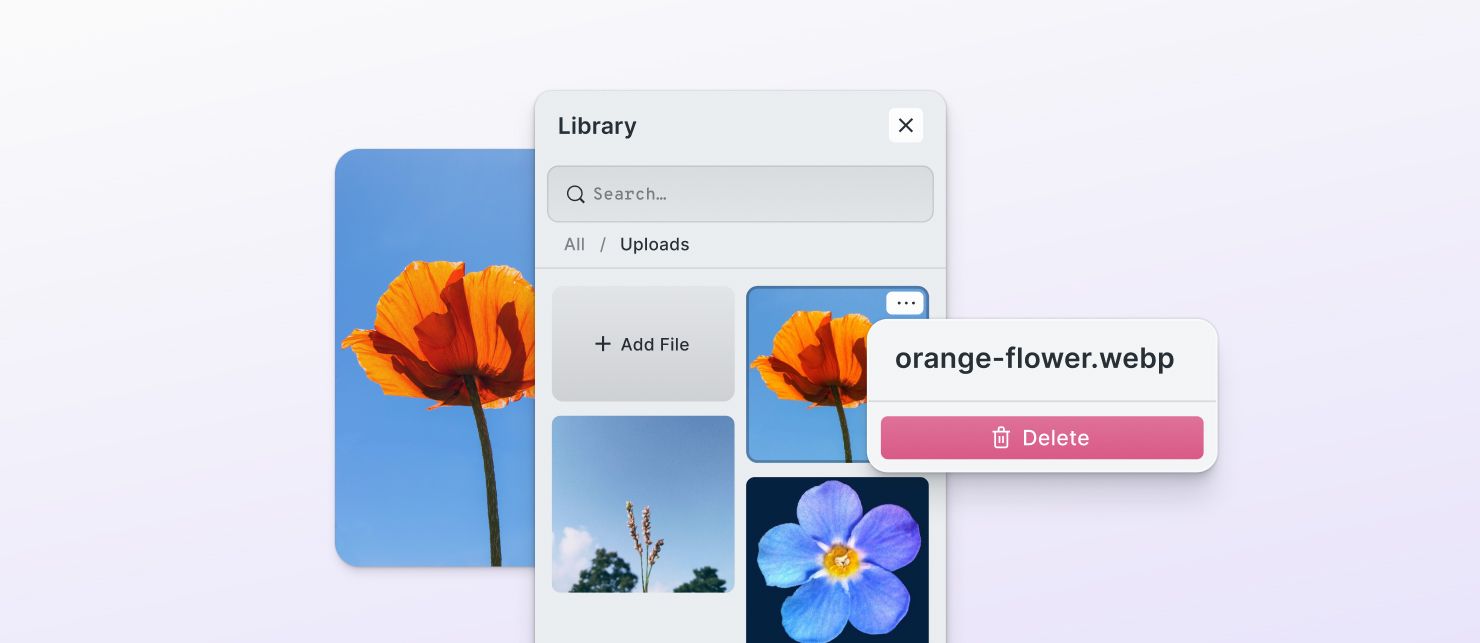Delete the orange-flower.webp file

(x=1042, y=438)
